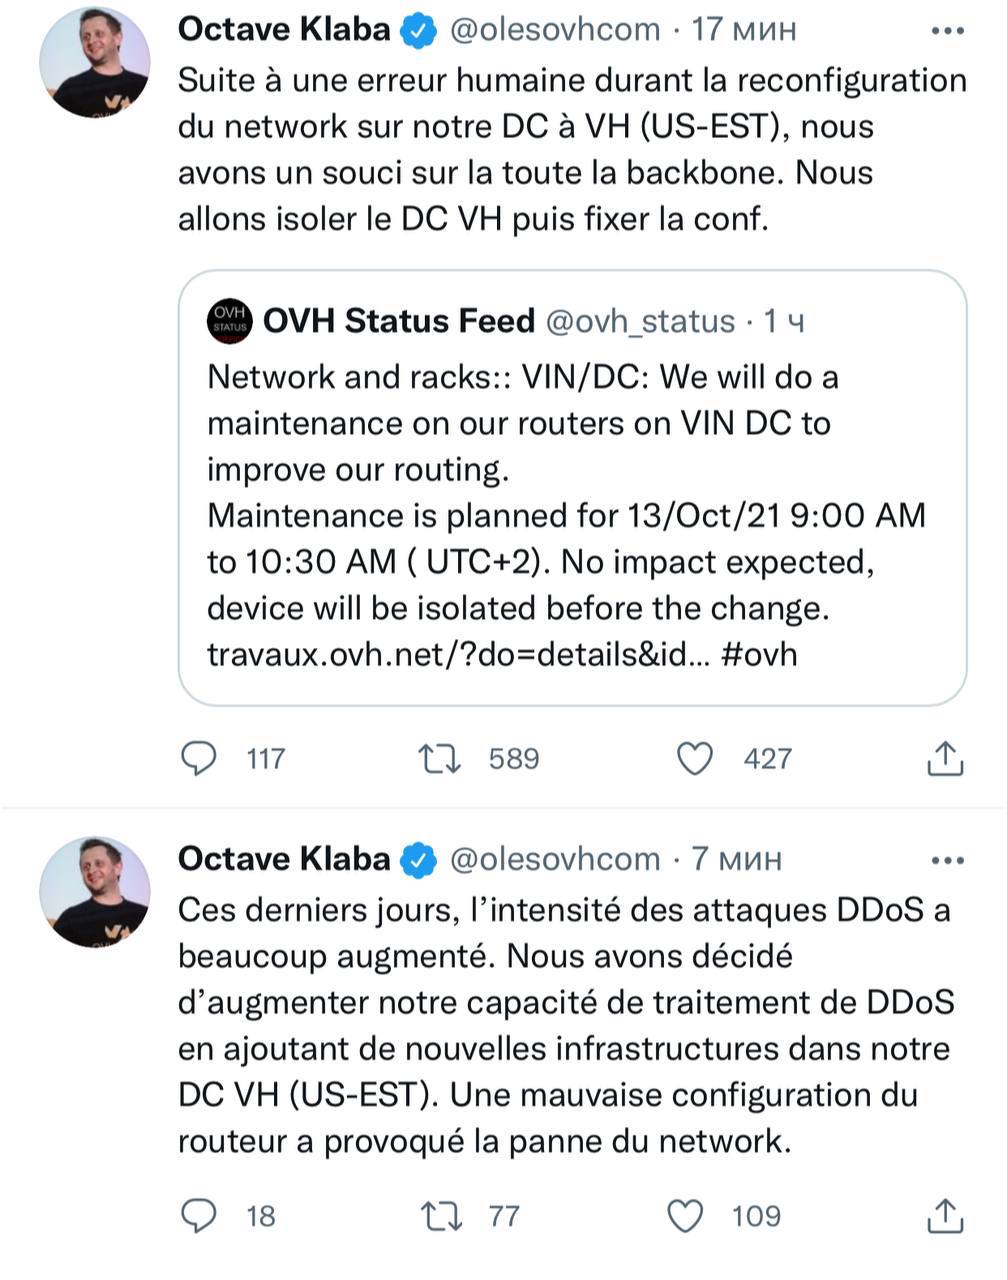Open Octave Klaba name on second tweet
The image size is (1007, 1280).
coord(284,858)
